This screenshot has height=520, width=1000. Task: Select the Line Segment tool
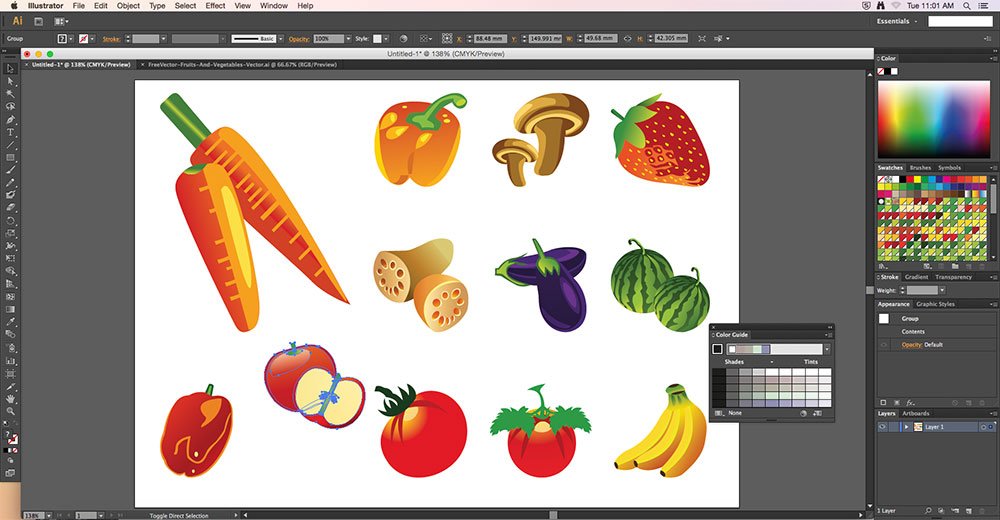10,145
